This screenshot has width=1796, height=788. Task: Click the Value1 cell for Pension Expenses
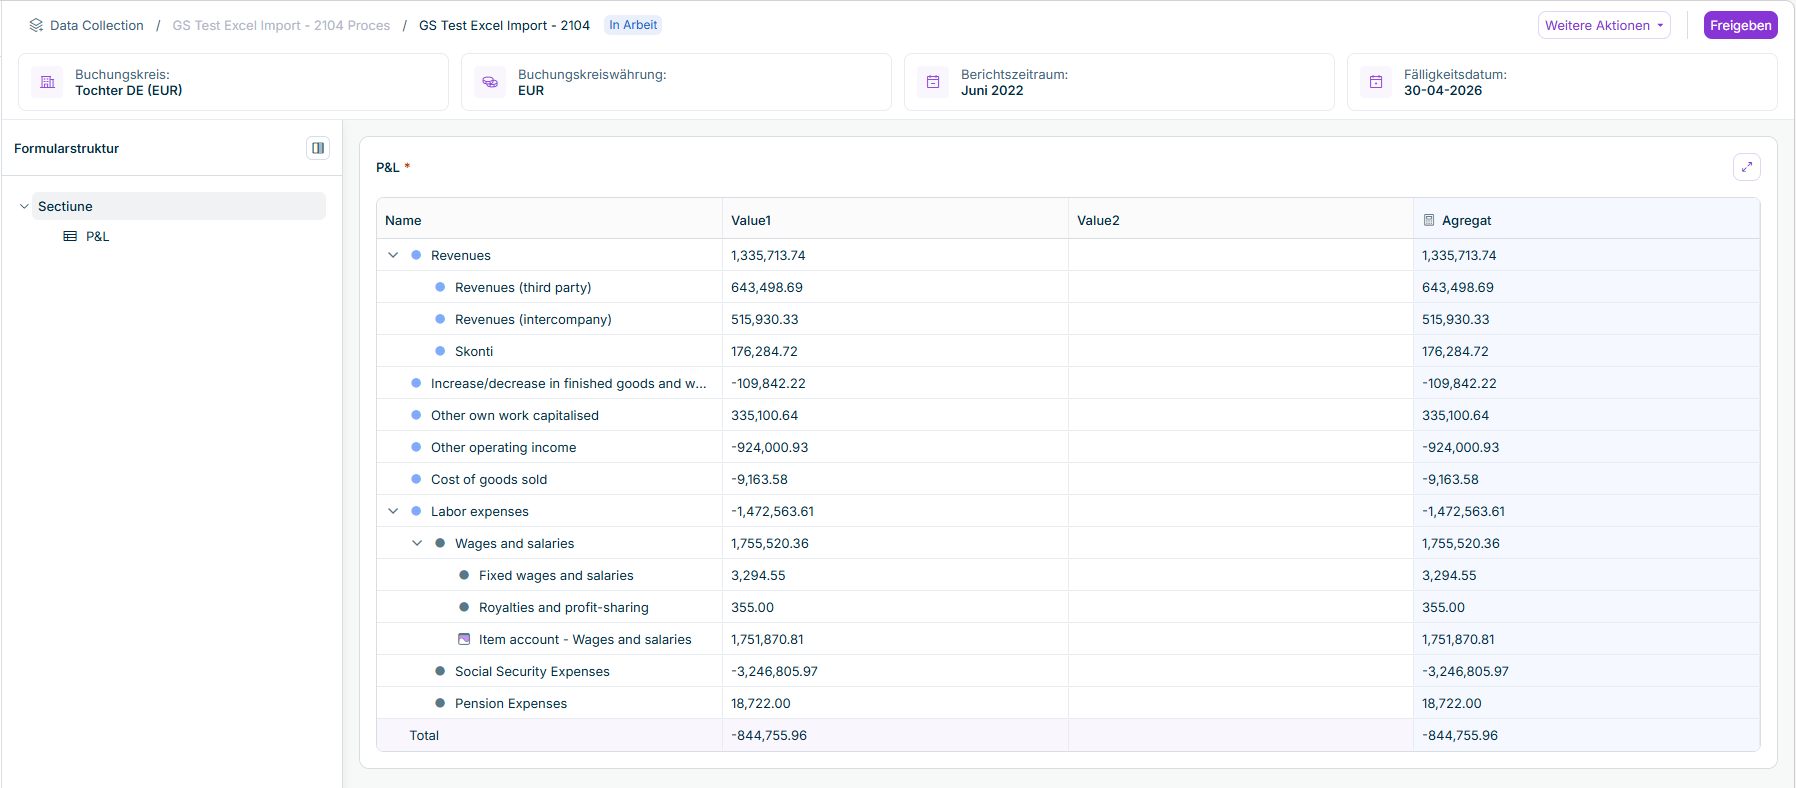tap(894, 703)
